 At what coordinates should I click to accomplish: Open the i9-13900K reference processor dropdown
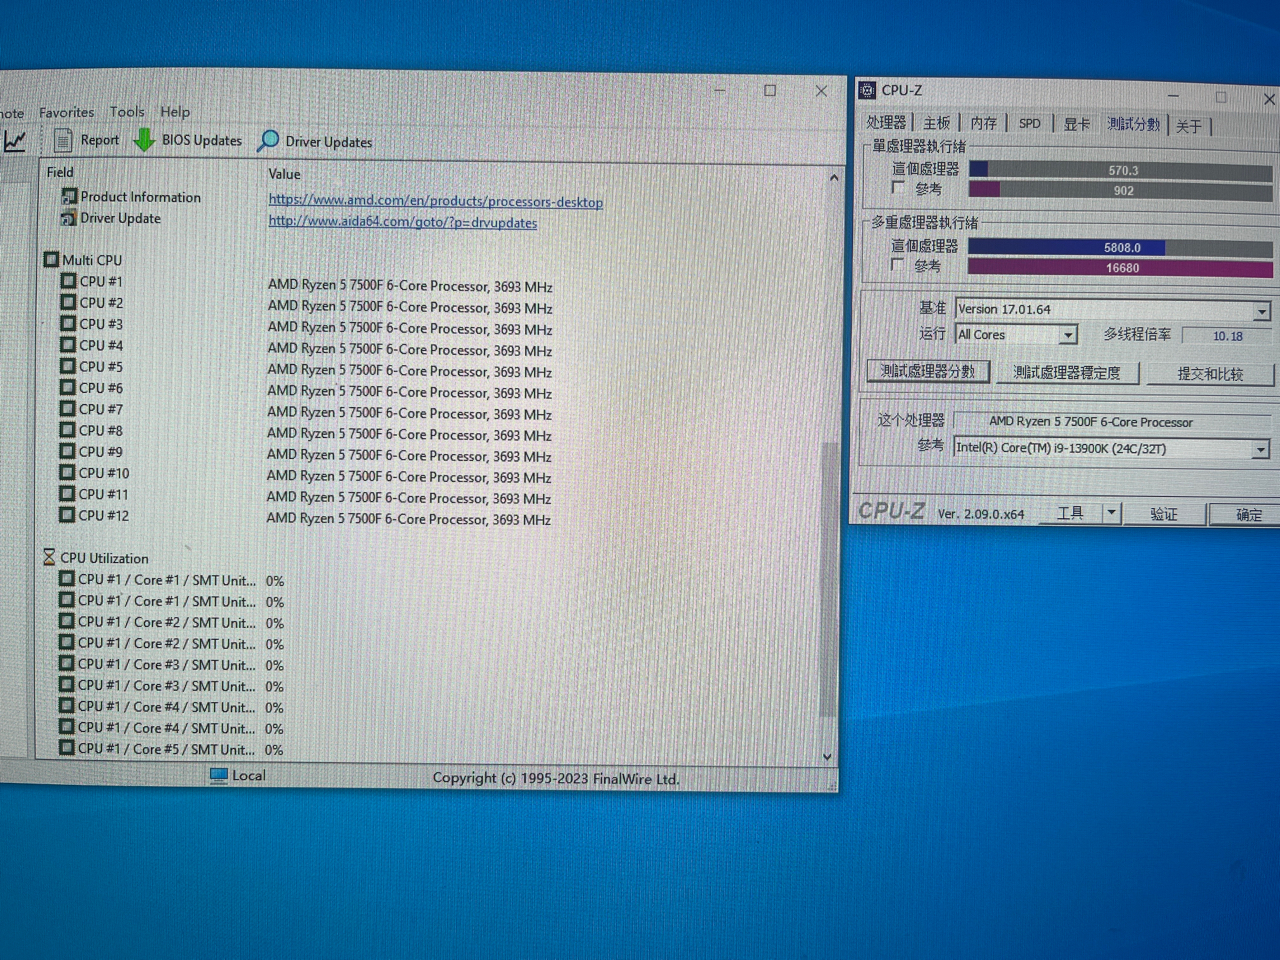point(1260,449)
